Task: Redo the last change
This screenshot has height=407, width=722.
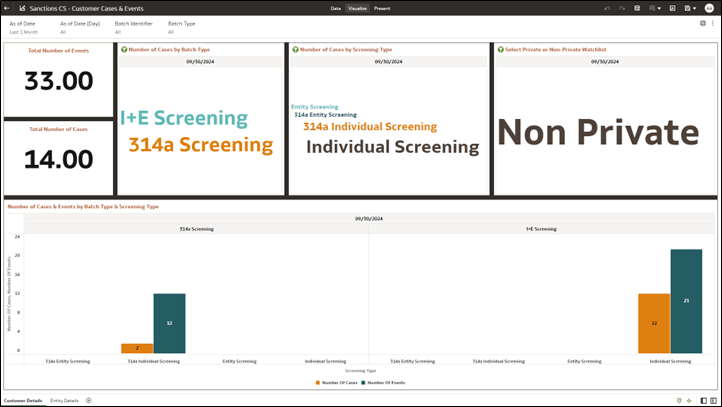Action: pos(622,8)
